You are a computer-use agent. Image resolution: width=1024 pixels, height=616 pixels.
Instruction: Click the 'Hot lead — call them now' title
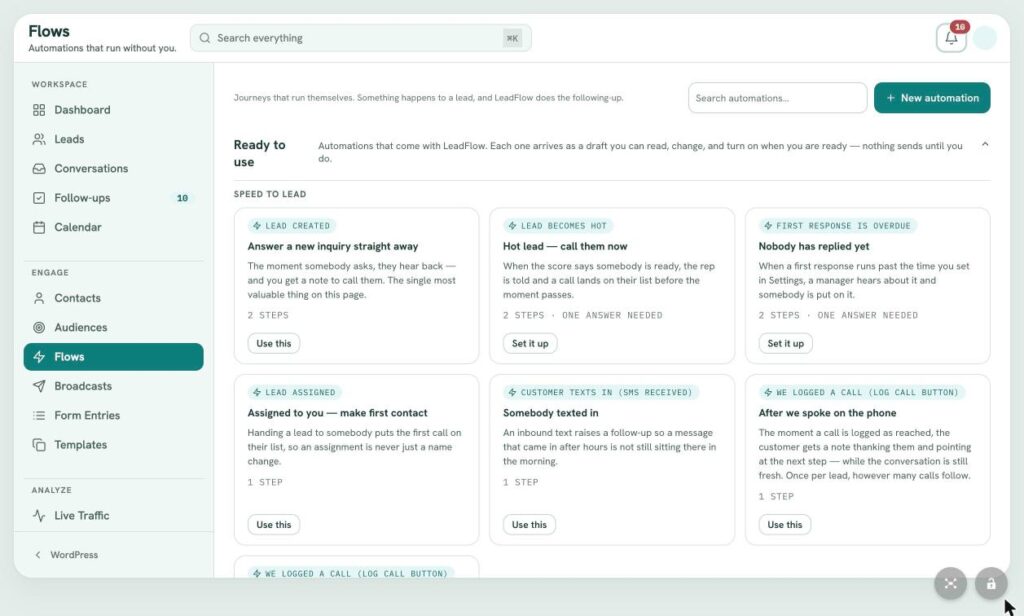pos(565,246)
